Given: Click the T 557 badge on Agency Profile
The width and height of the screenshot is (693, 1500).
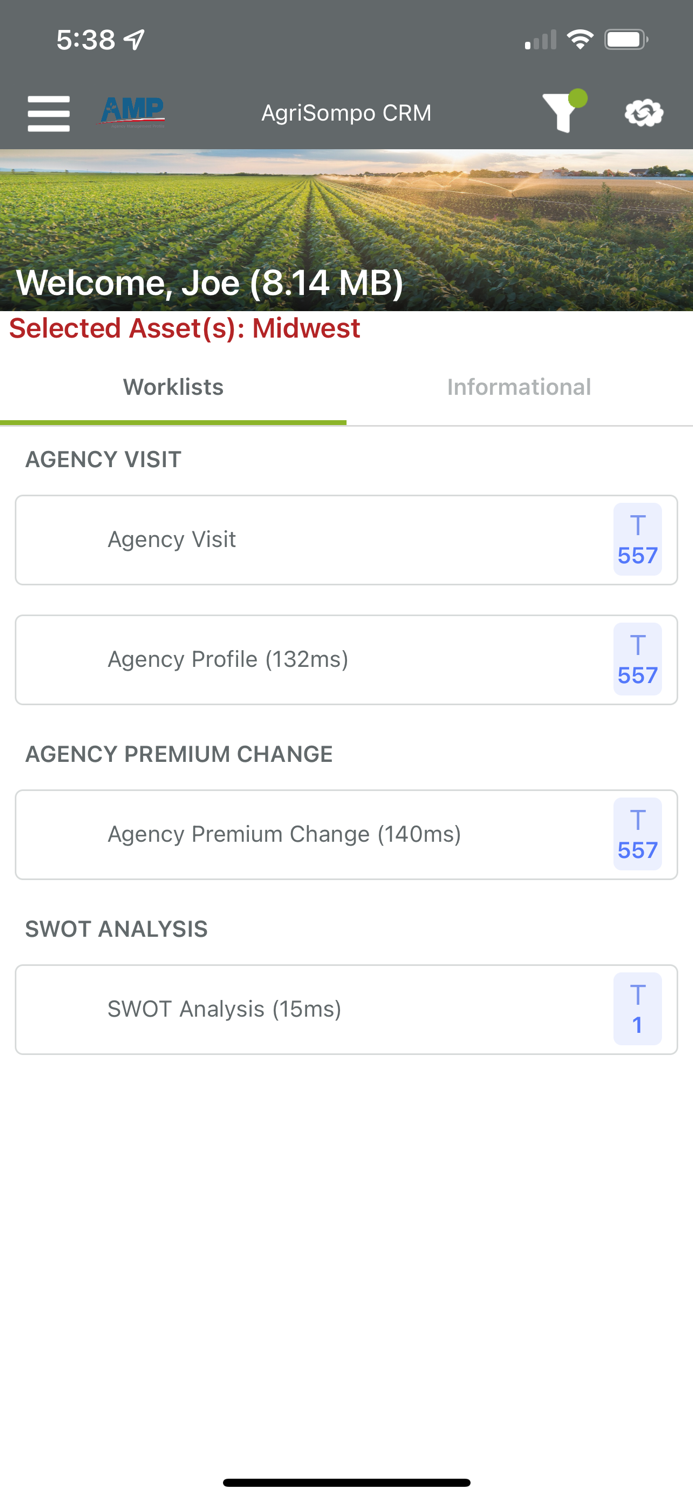Looking at the screenshot, I should [637, 660].
